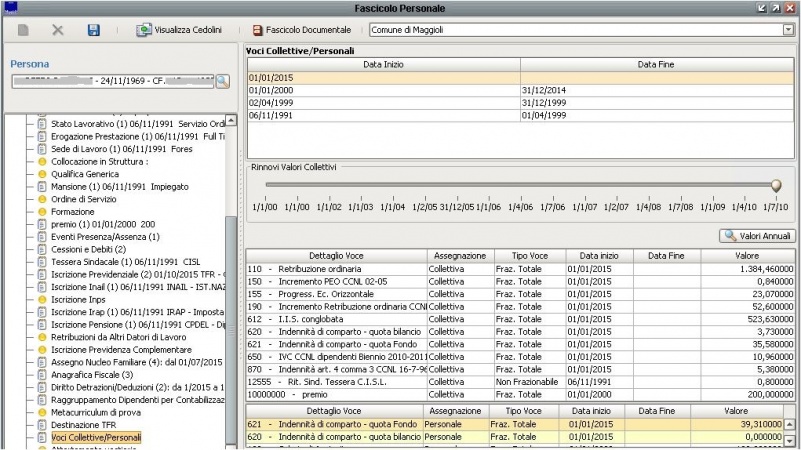The image size is (801, 450).
Task: Open the Comune di Maggioli dropdown
Action: pos(788,30)
